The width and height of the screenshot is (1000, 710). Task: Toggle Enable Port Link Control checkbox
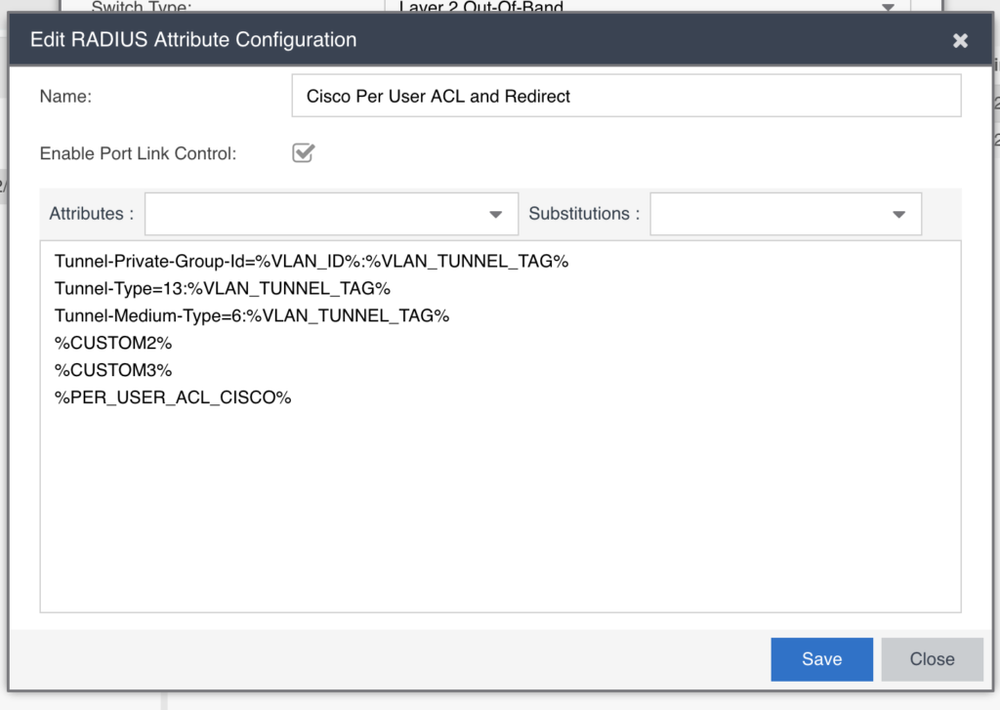pyautogui.click(x=303, y=153)
